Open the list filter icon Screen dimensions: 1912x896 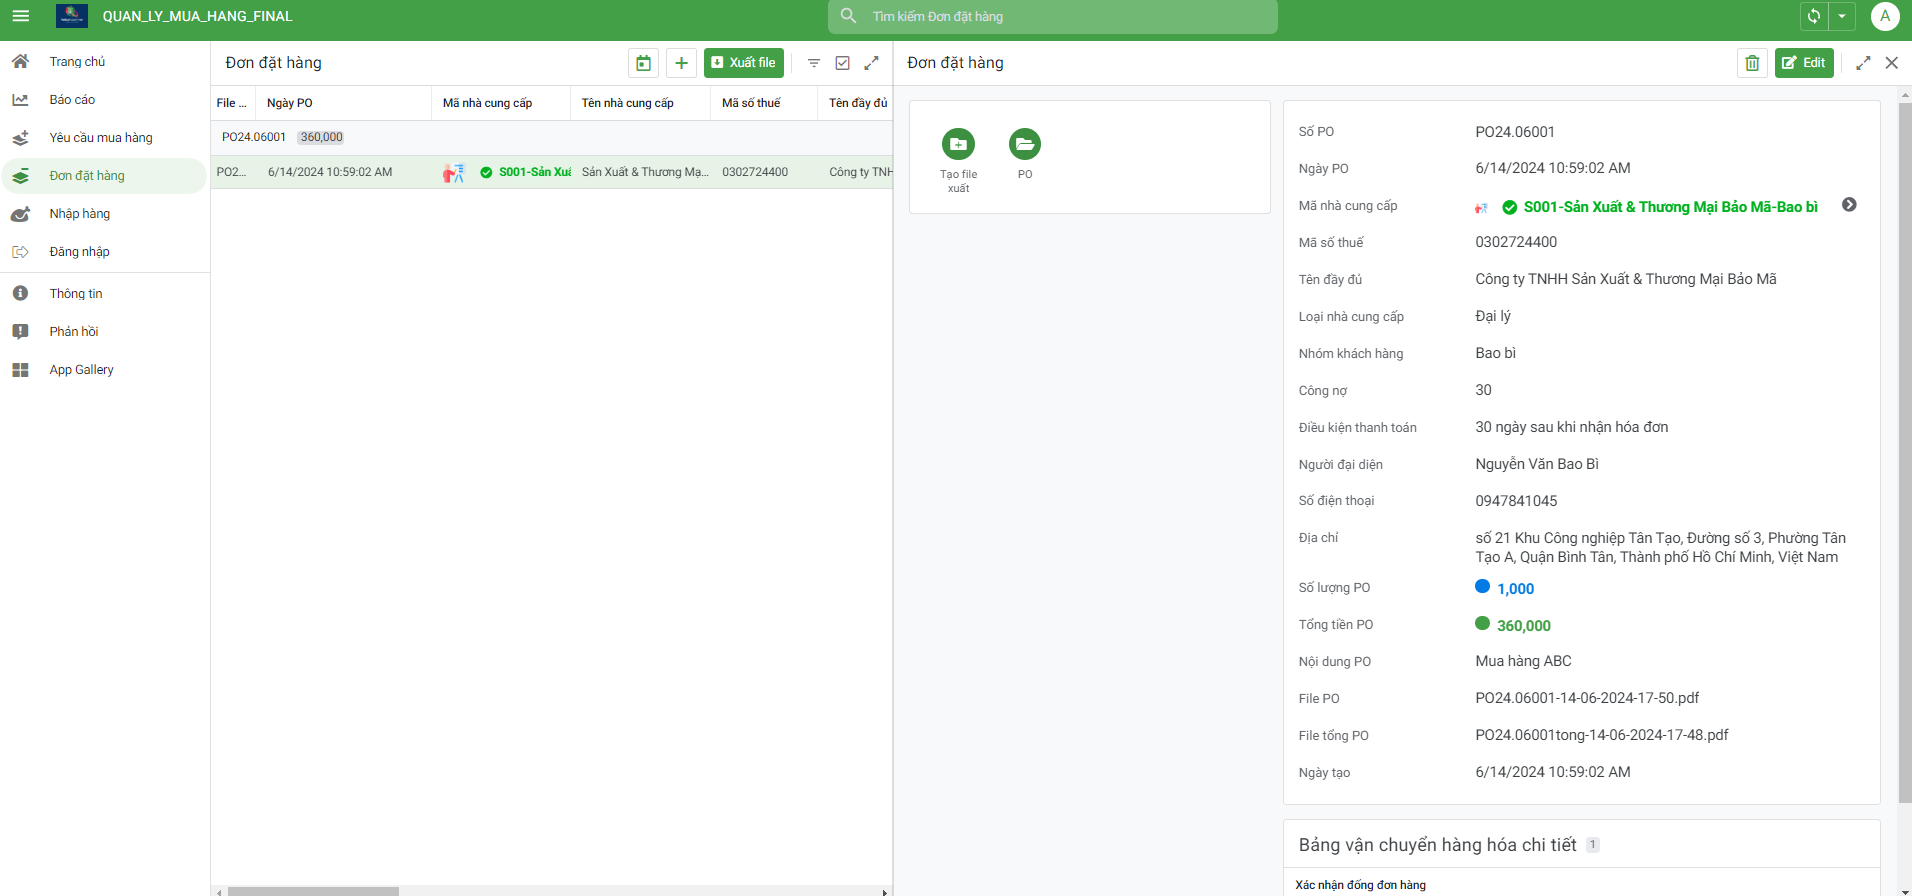click(x=814, y=63)
